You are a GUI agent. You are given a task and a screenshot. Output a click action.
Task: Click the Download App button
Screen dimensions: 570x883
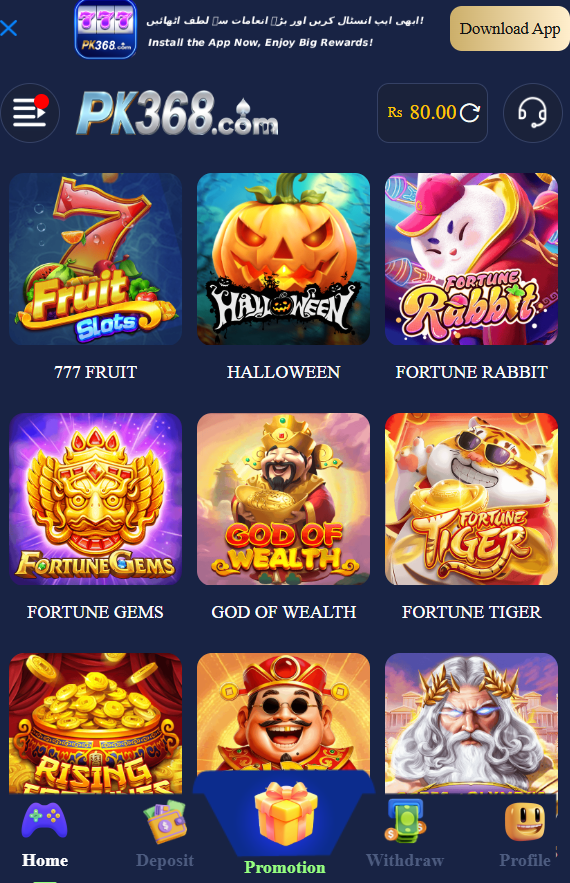pyautogui.click(x=510, y=29)
